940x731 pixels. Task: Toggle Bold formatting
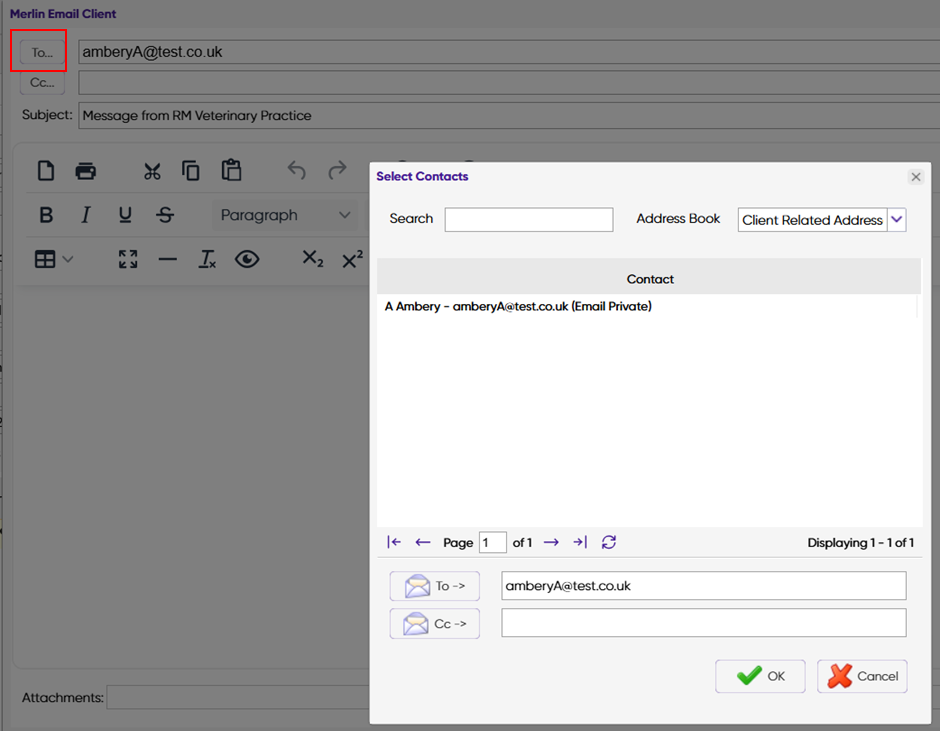pos(46,215)
